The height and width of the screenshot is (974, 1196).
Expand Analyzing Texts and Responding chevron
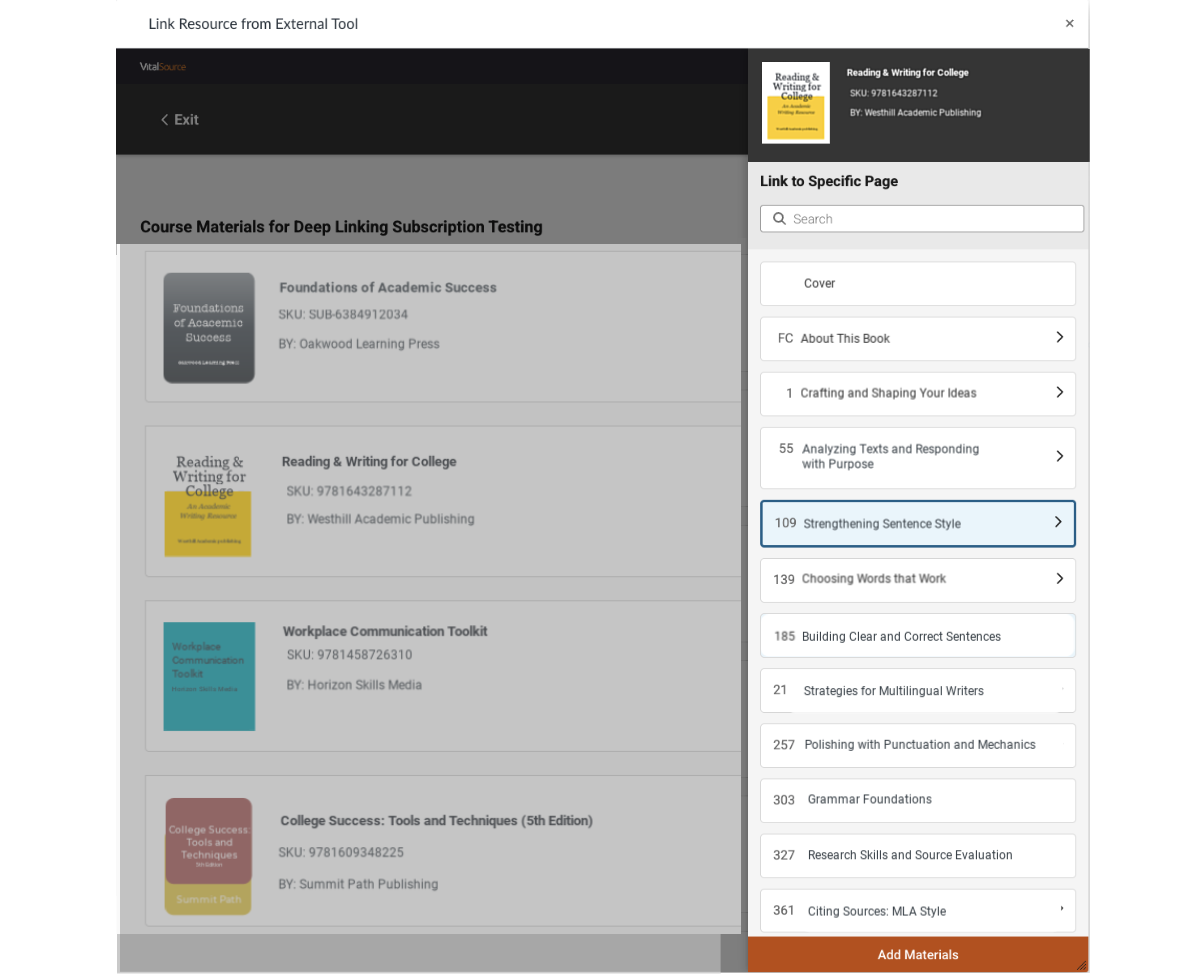(1059, 456)
